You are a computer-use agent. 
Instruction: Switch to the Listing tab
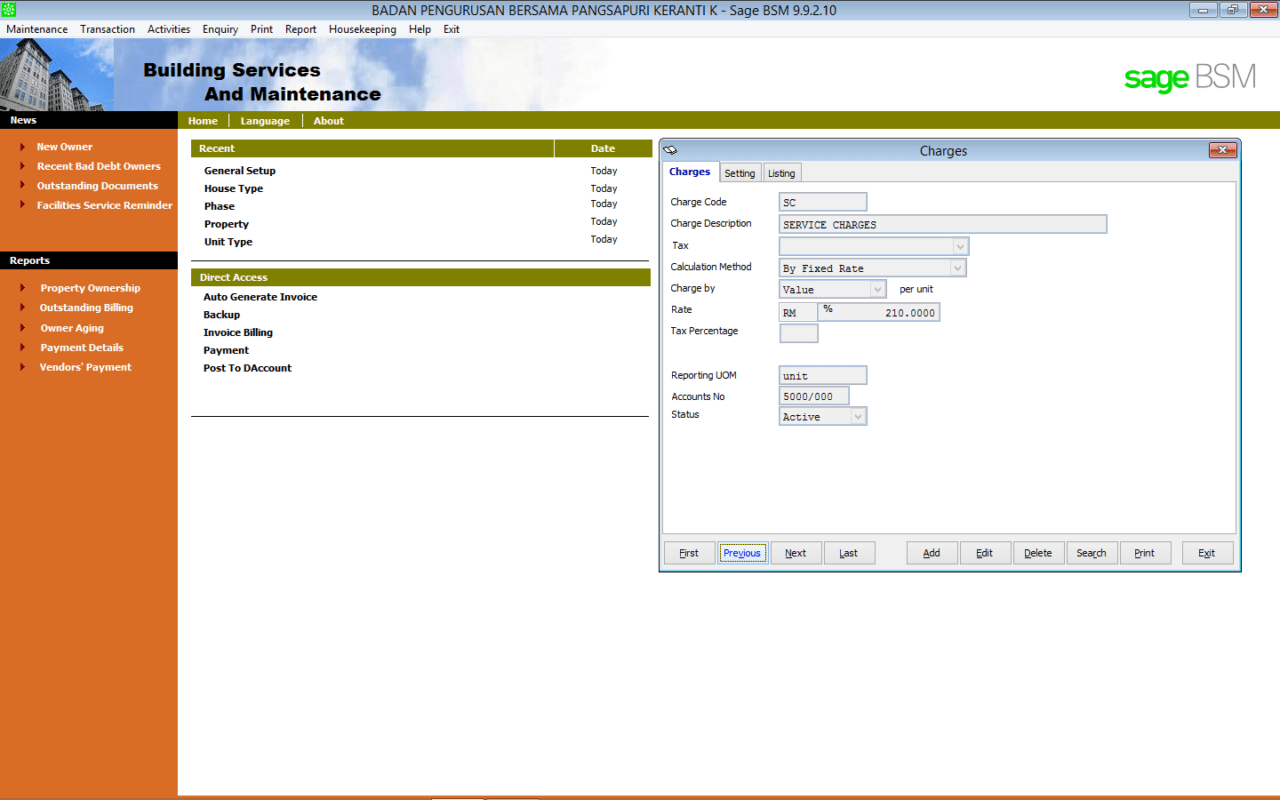coord(781,172)
